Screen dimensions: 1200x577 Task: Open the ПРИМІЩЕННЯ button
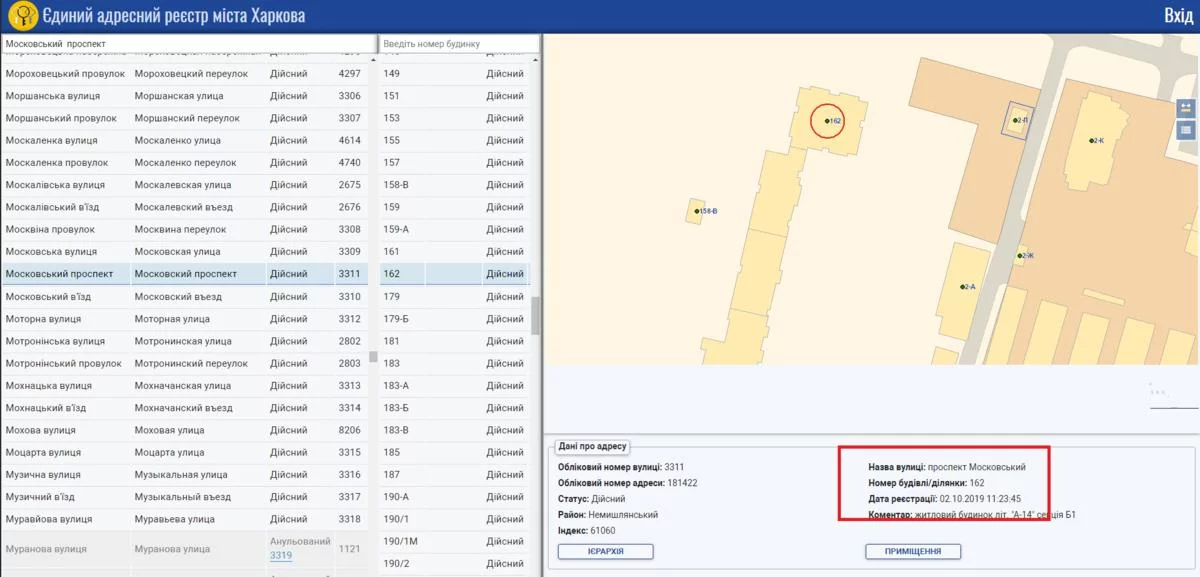[x=912, y=551]
